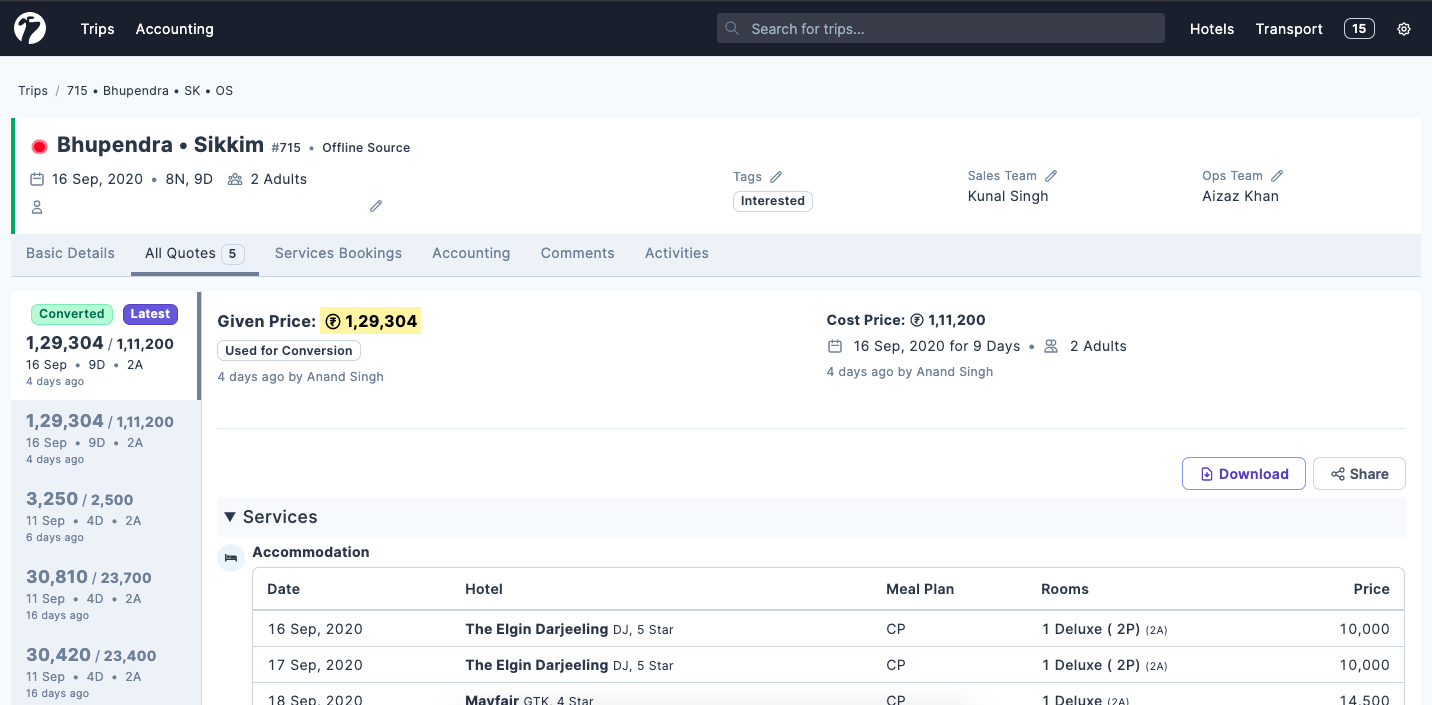Open settings via the gear icon
1432x705 pixels.
pos(1404,29)
